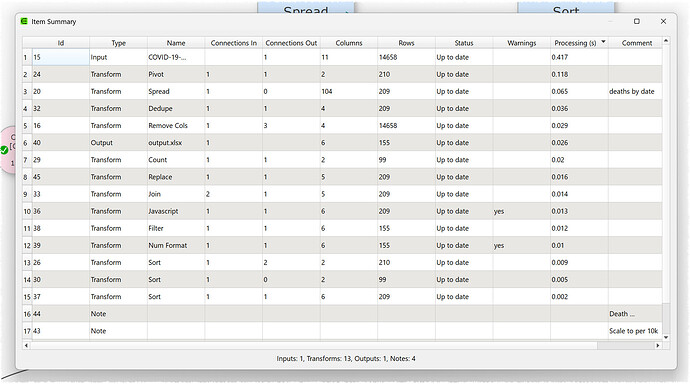
Task: Click the vertical scrollbar up arrow
Action: pyautogui.click(x=666, y=40)
